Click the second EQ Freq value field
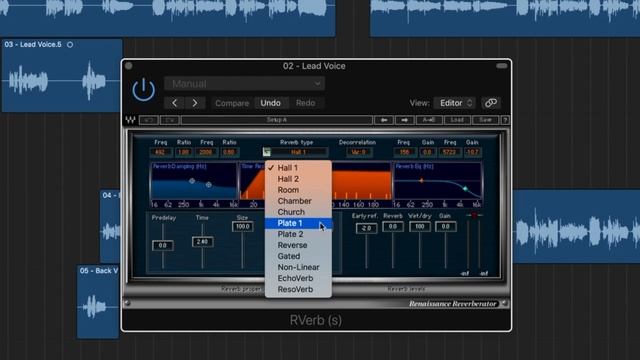 point(450,152)
